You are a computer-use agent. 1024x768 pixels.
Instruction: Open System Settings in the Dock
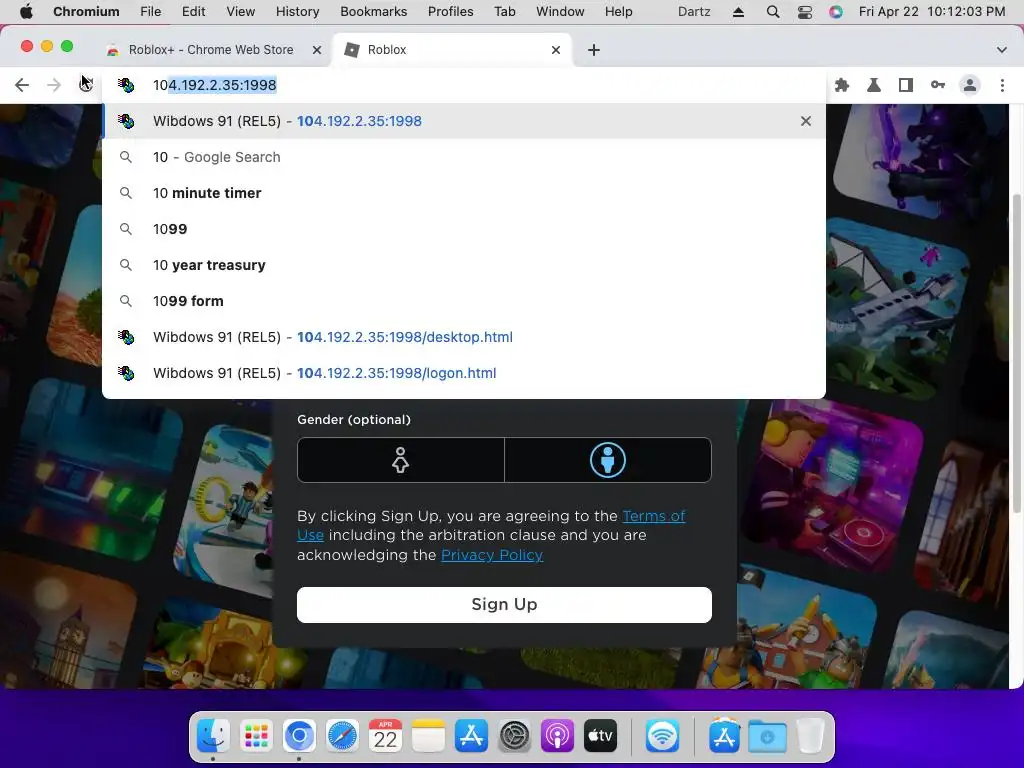coord(515,736)
